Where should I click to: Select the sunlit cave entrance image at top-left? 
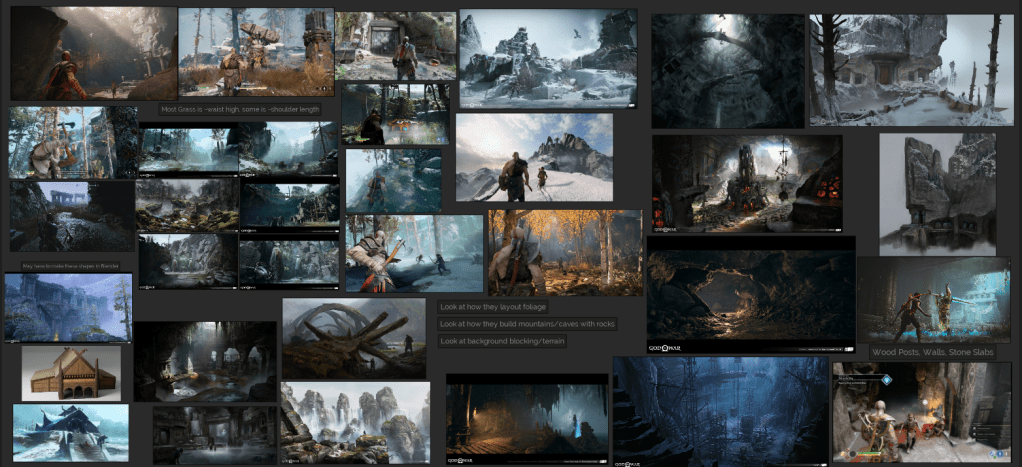[93, 53]
